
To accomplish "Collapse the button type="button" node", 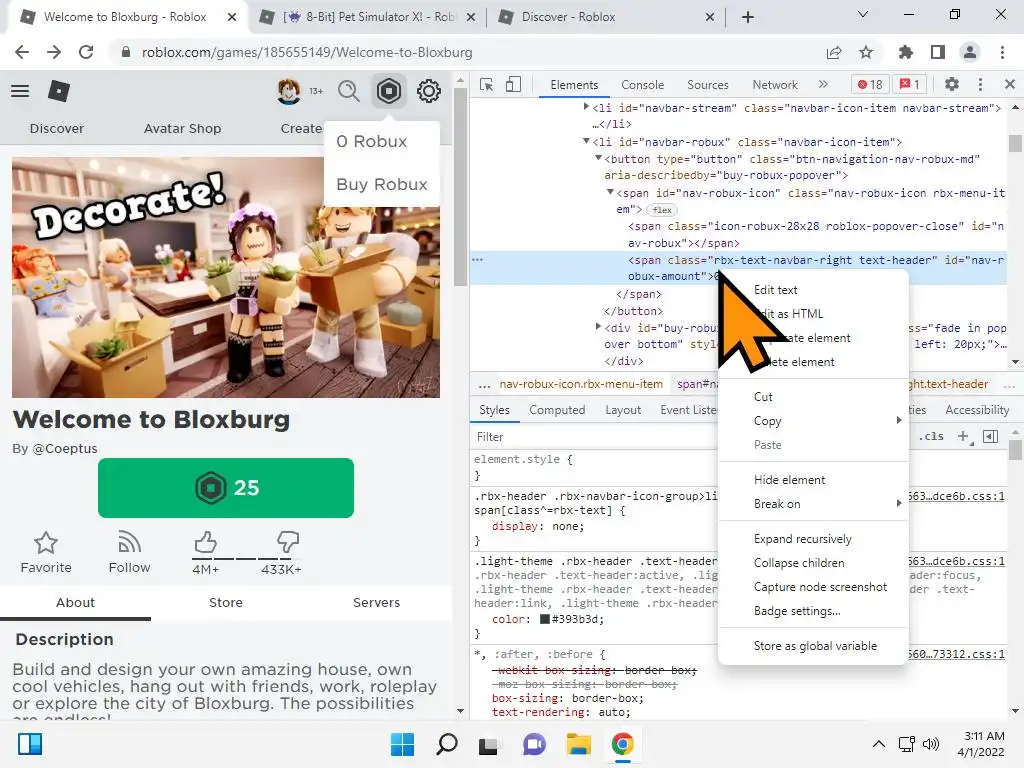I will 598,158.
